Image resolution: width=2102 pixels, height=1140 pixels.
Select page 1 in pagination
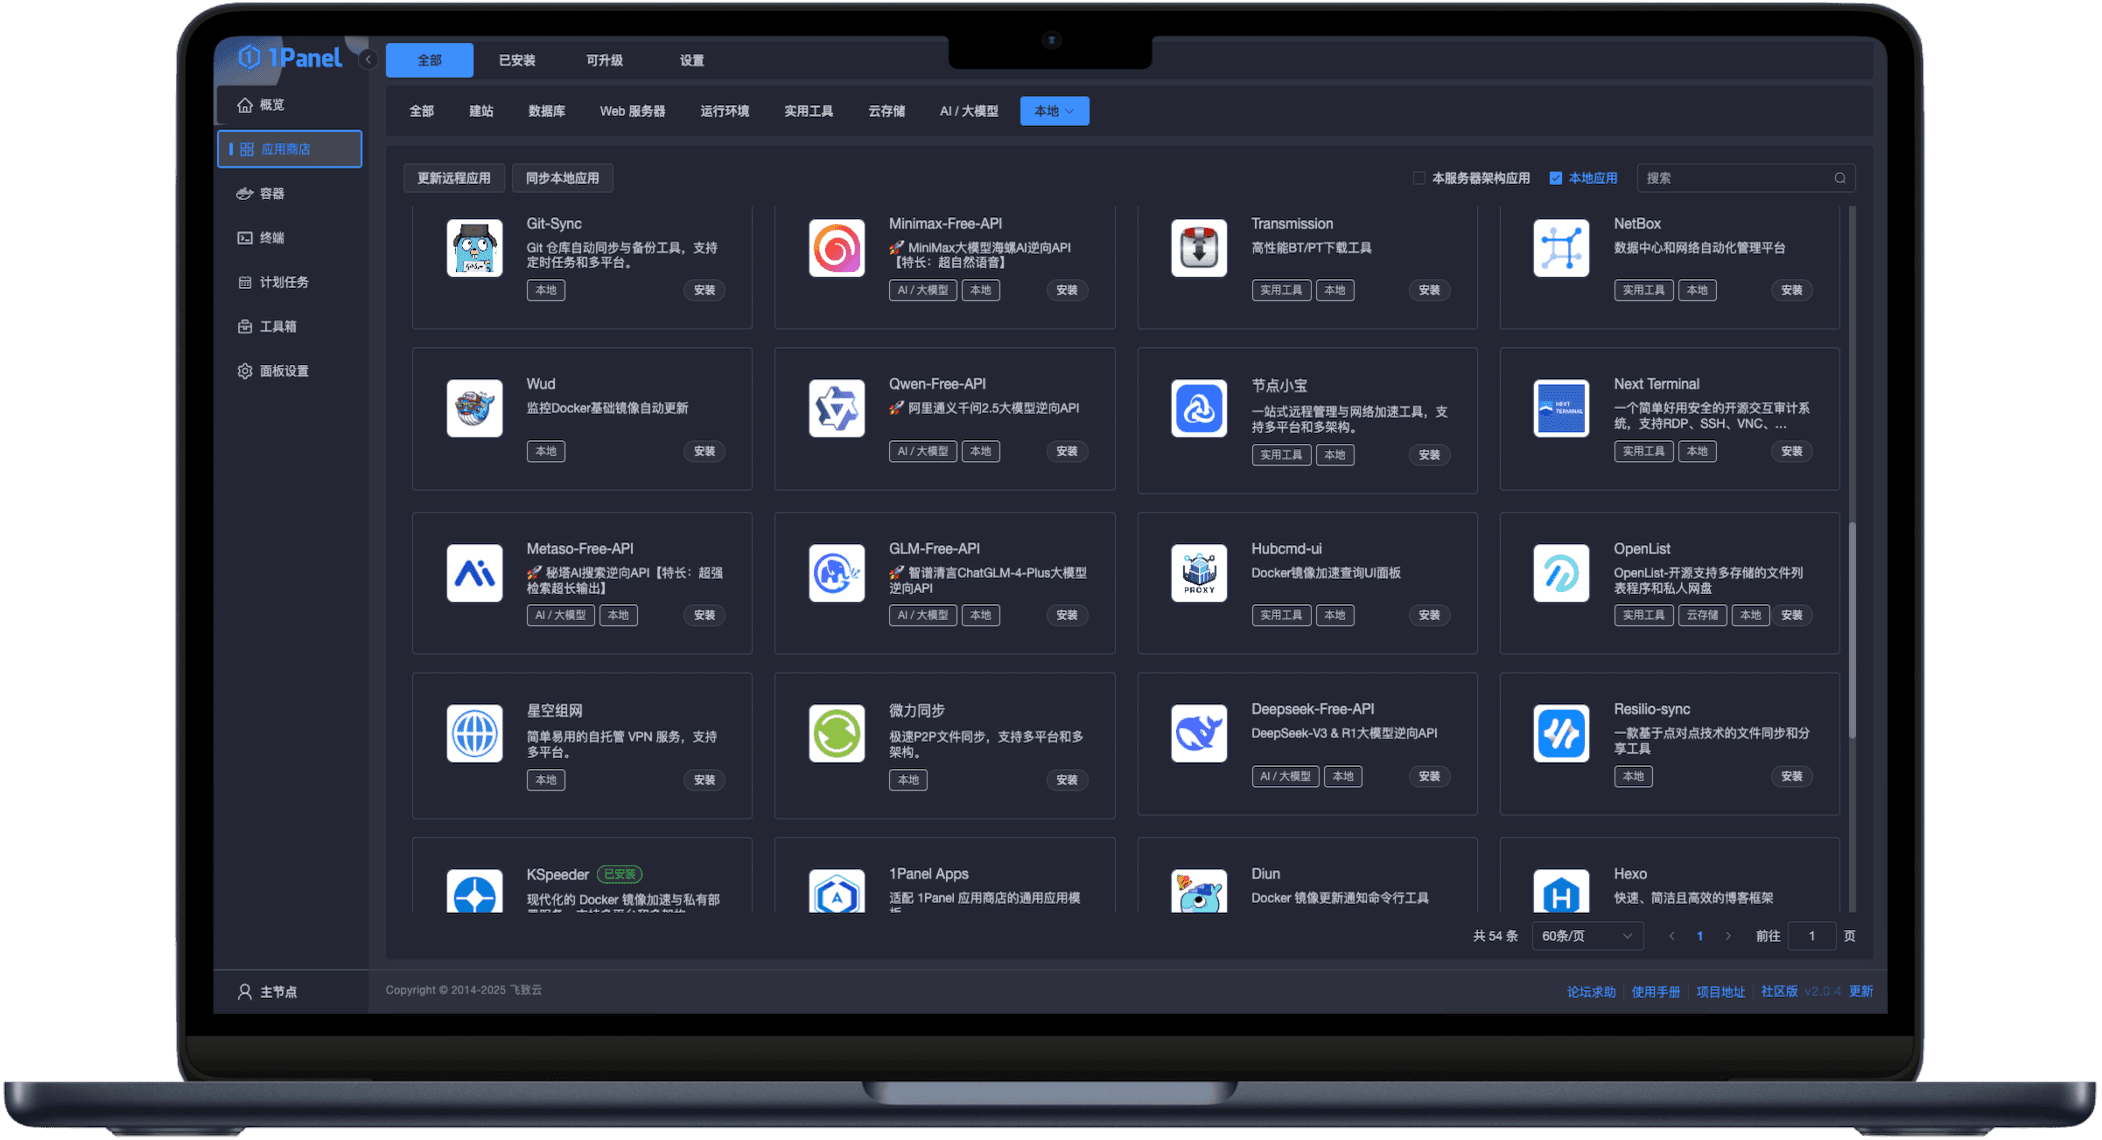point(1700,936)
